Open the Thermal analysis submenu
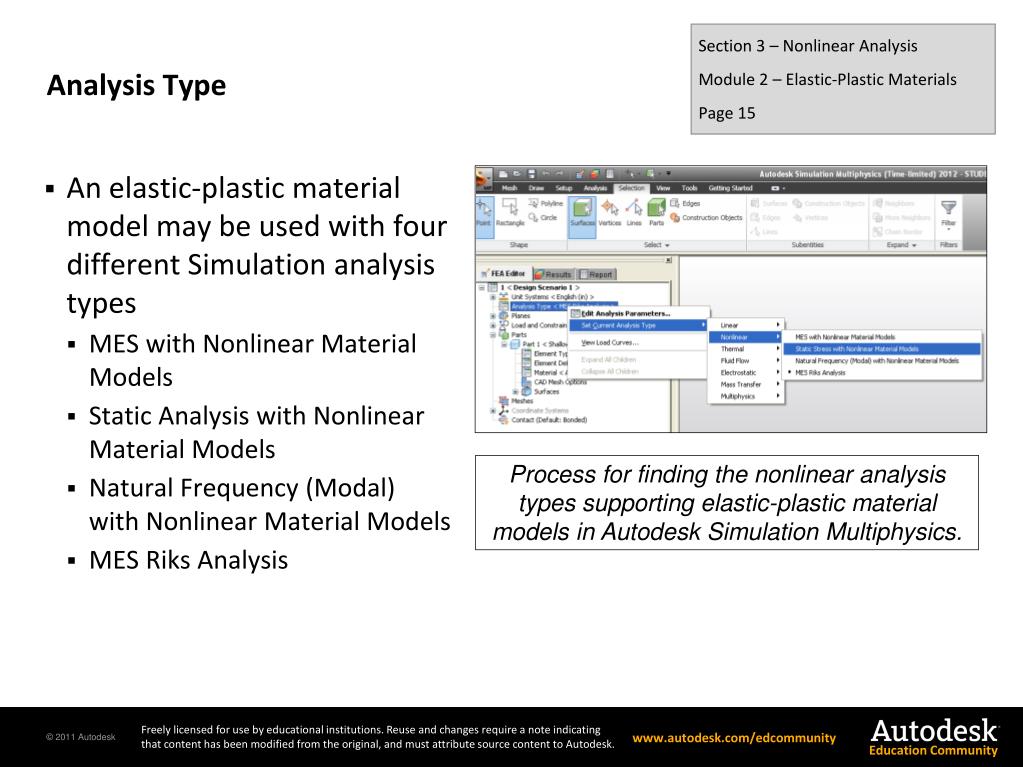The width and height of the screenshot is (1023, 767). (746, 349)
